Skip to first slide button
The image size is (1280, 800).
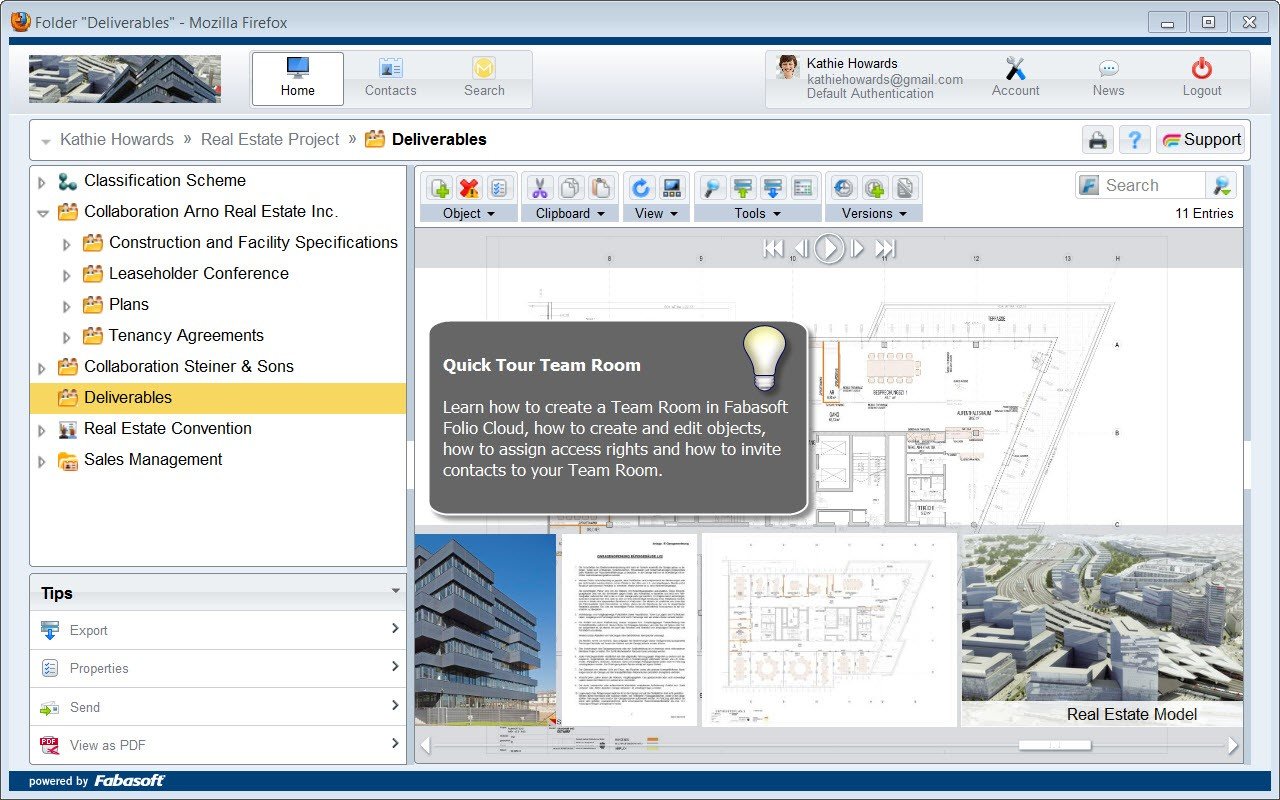tap(773, 249)
